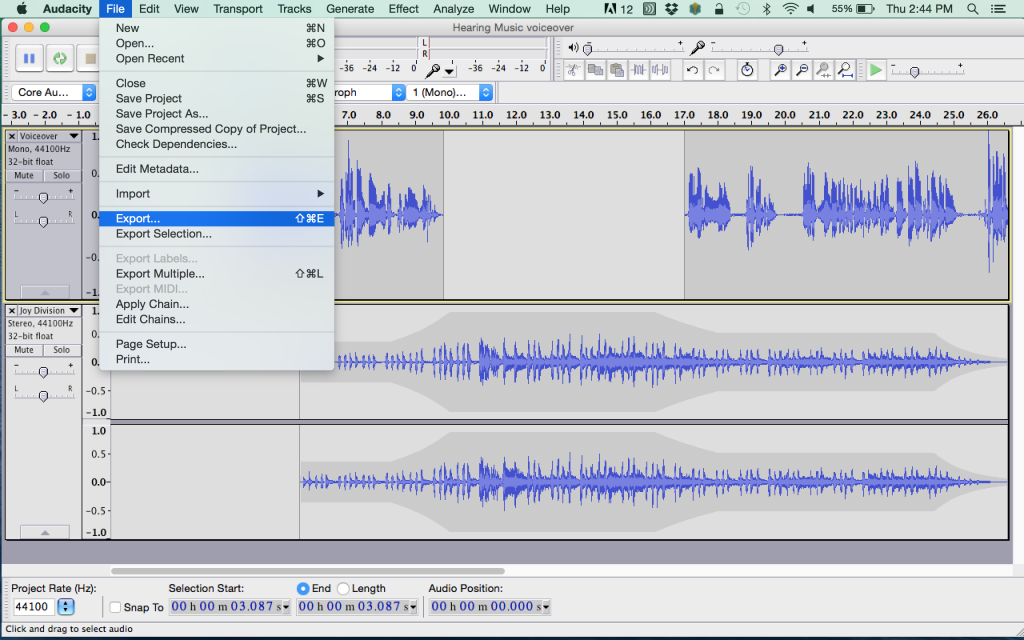
Task: Choose Export Selection... menu item
Action: tap(217, 234)
